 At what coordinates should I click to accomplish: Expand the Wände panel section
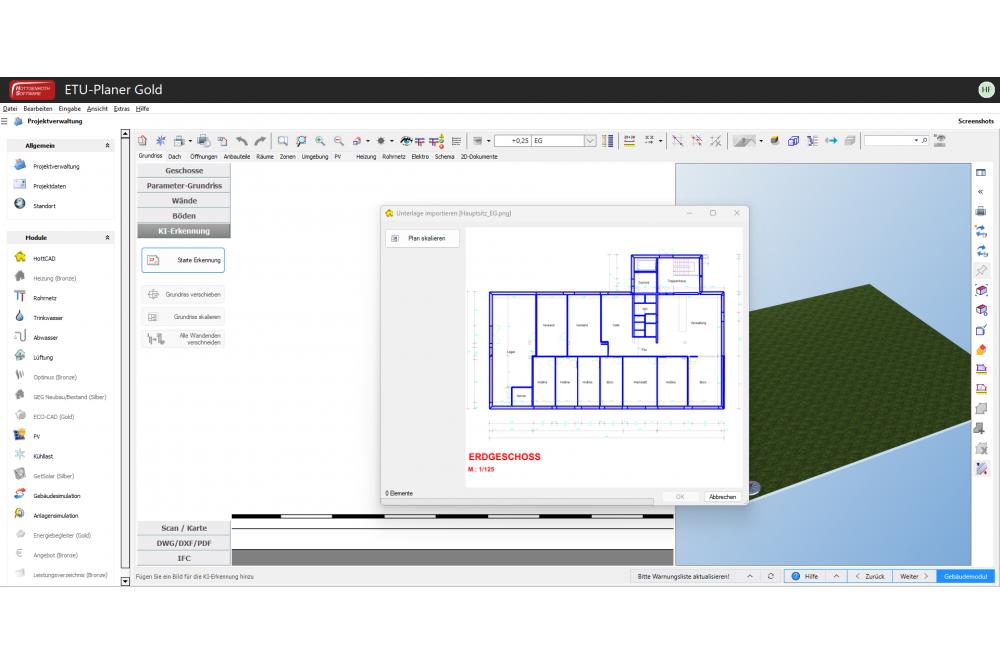[184, 200]
